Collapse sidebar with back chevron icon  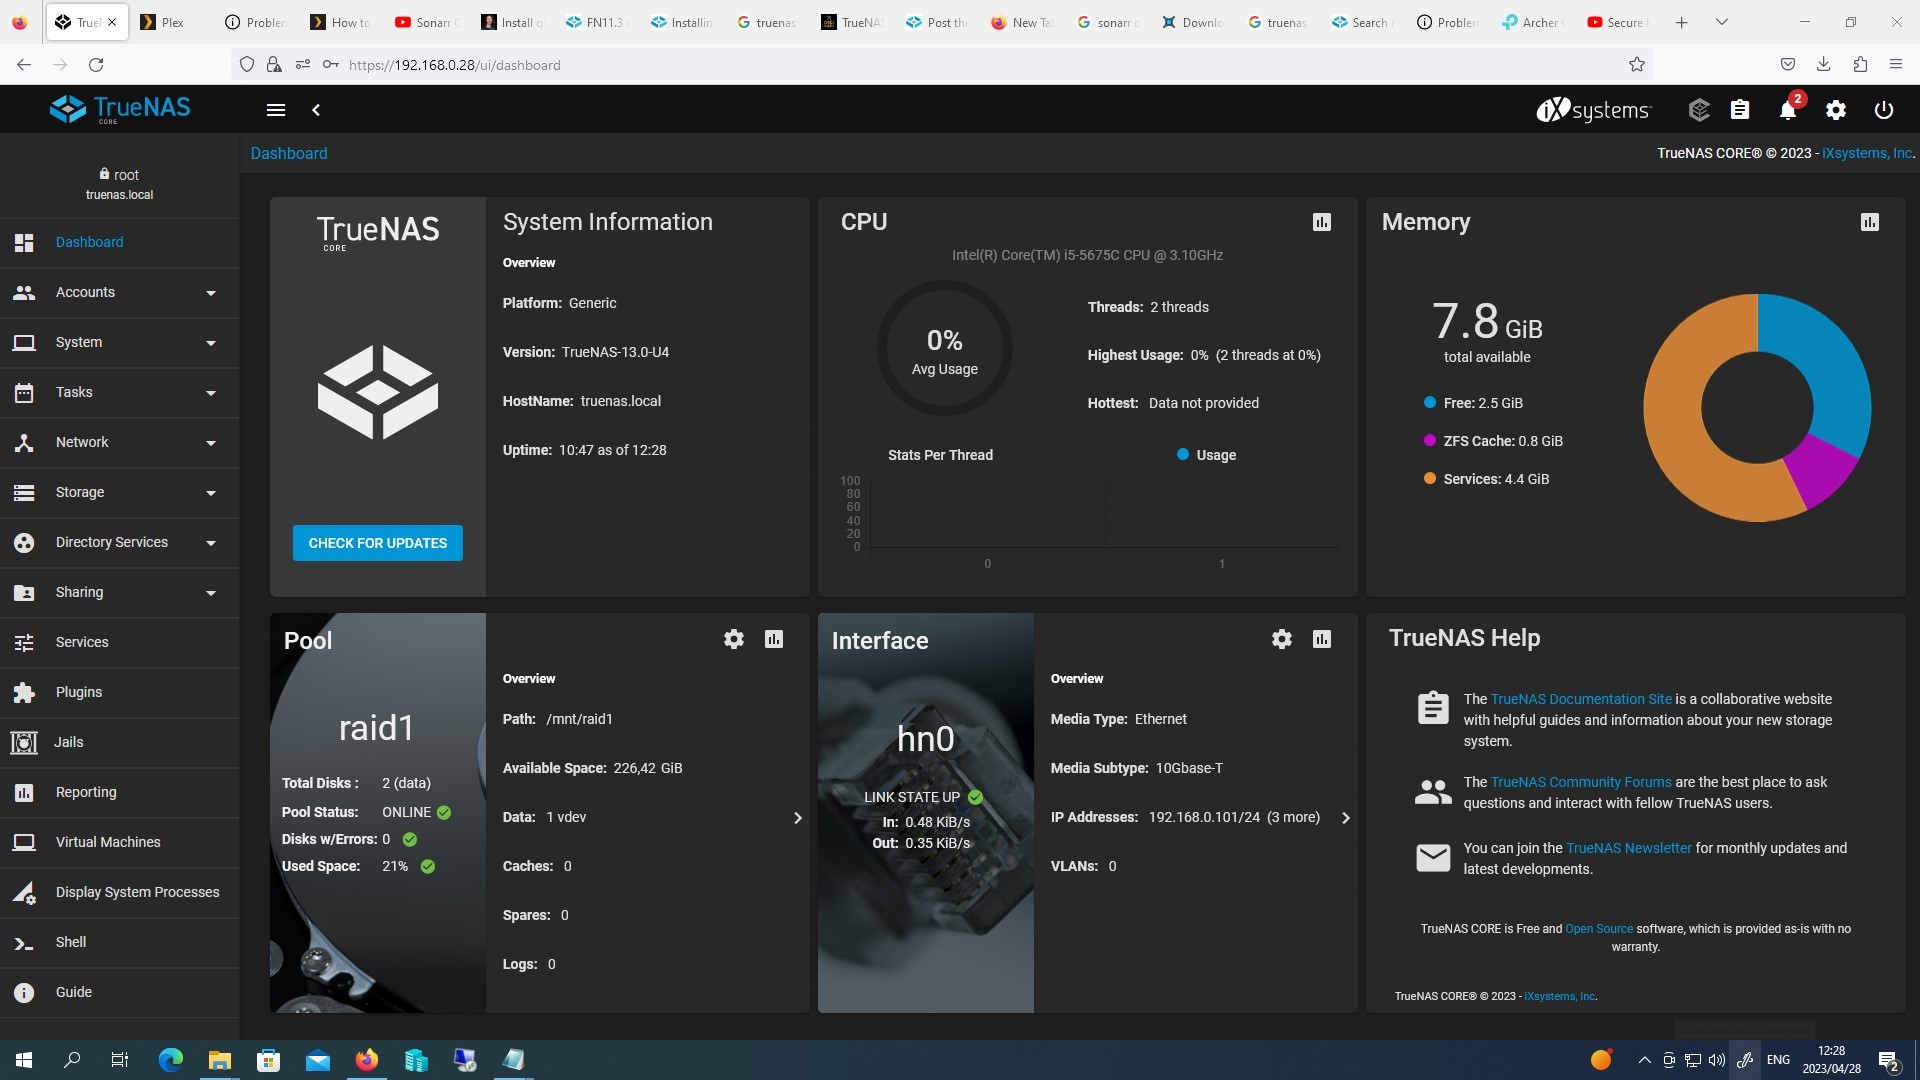click(x=316, y=110)
